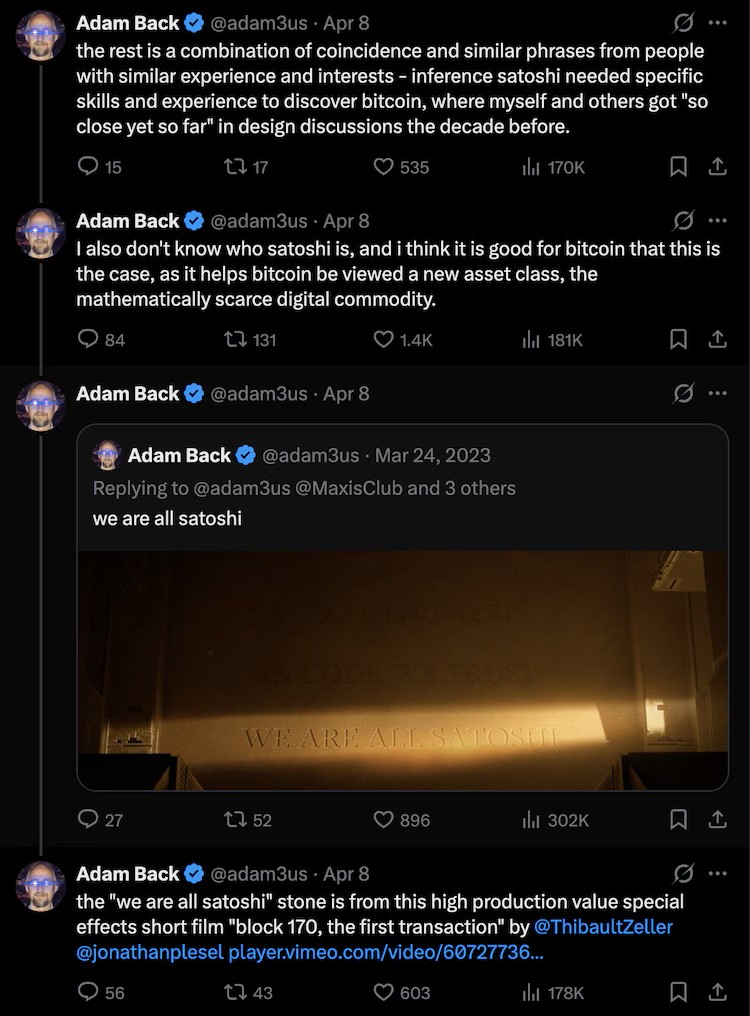Reply to the "so close yet so far" tweet

point(88,167)
